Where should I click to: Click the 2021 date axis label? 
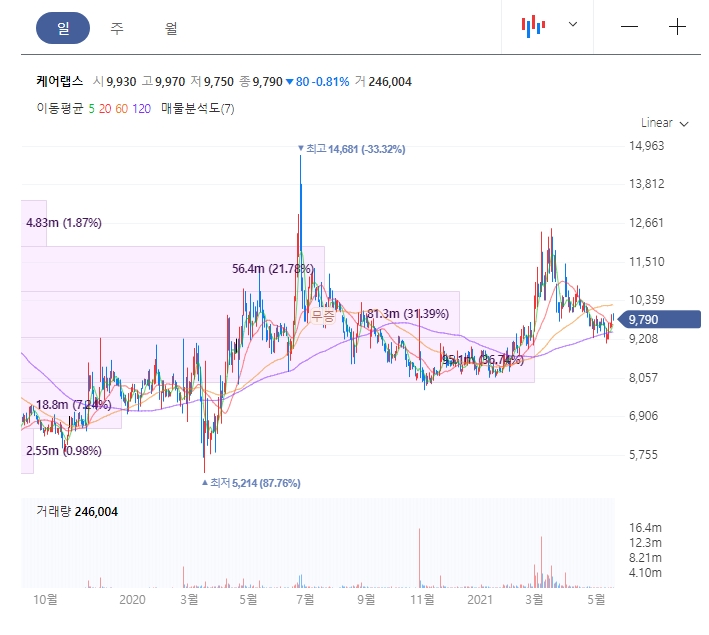click(480, 600)
